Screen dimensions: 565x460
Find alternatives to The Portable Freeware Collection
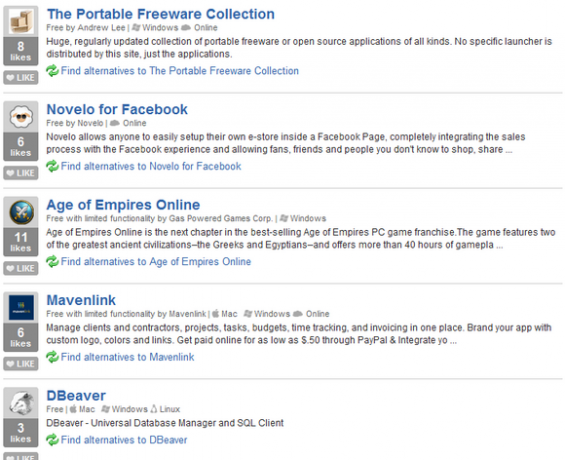tap(180, 71)
